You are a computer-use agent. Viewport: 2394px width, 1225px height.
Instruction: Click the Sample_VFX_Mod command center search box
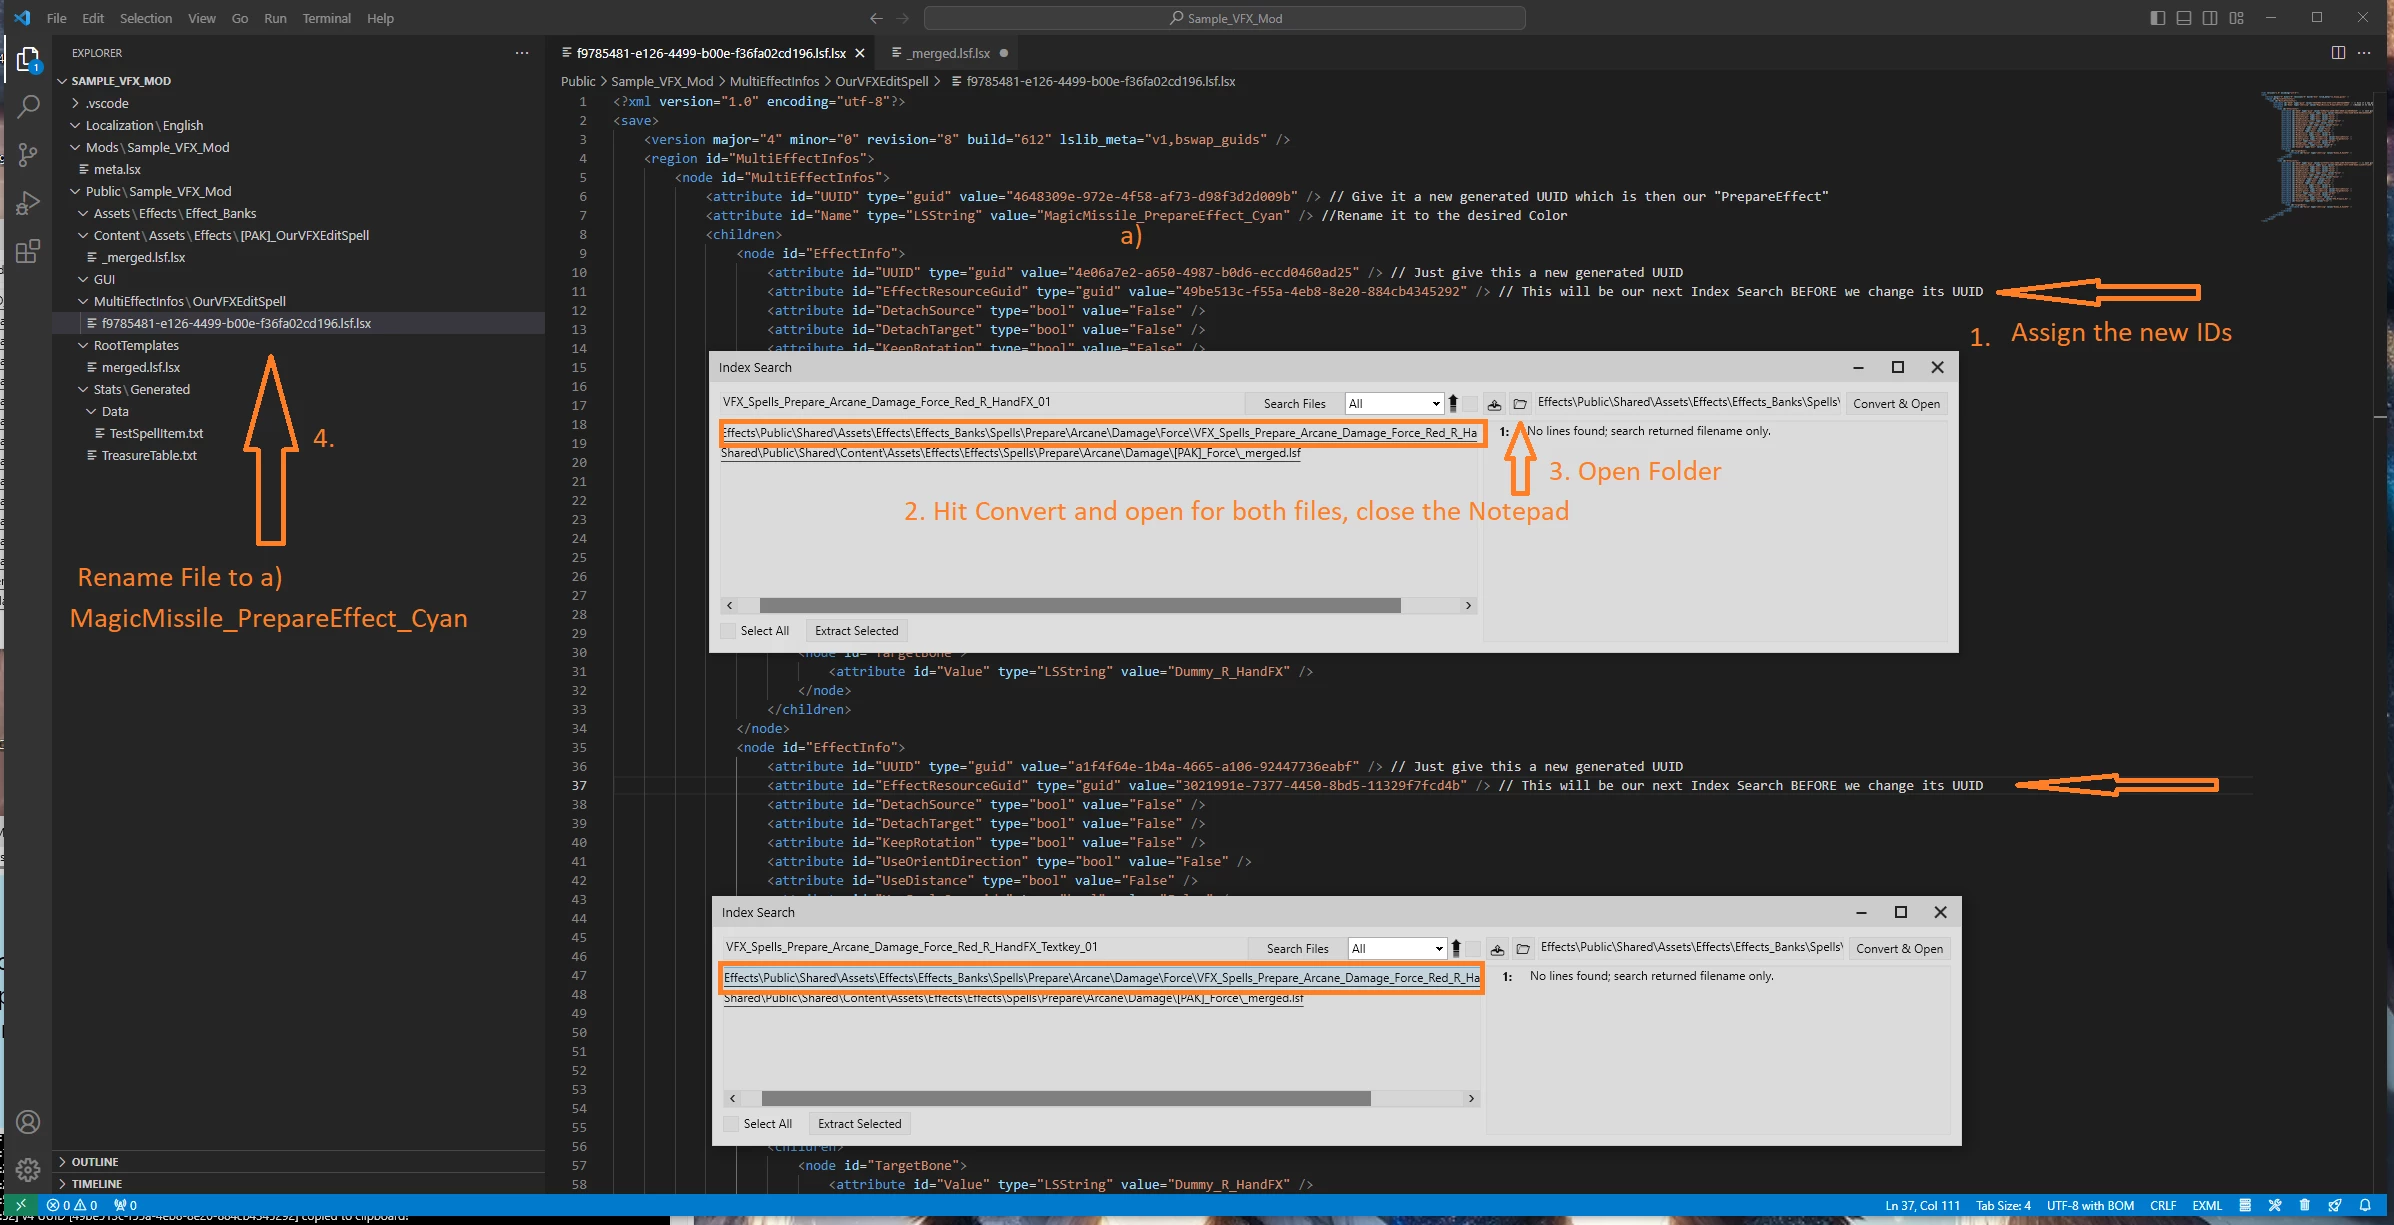pyautogui.click(x=1225, y=18)
